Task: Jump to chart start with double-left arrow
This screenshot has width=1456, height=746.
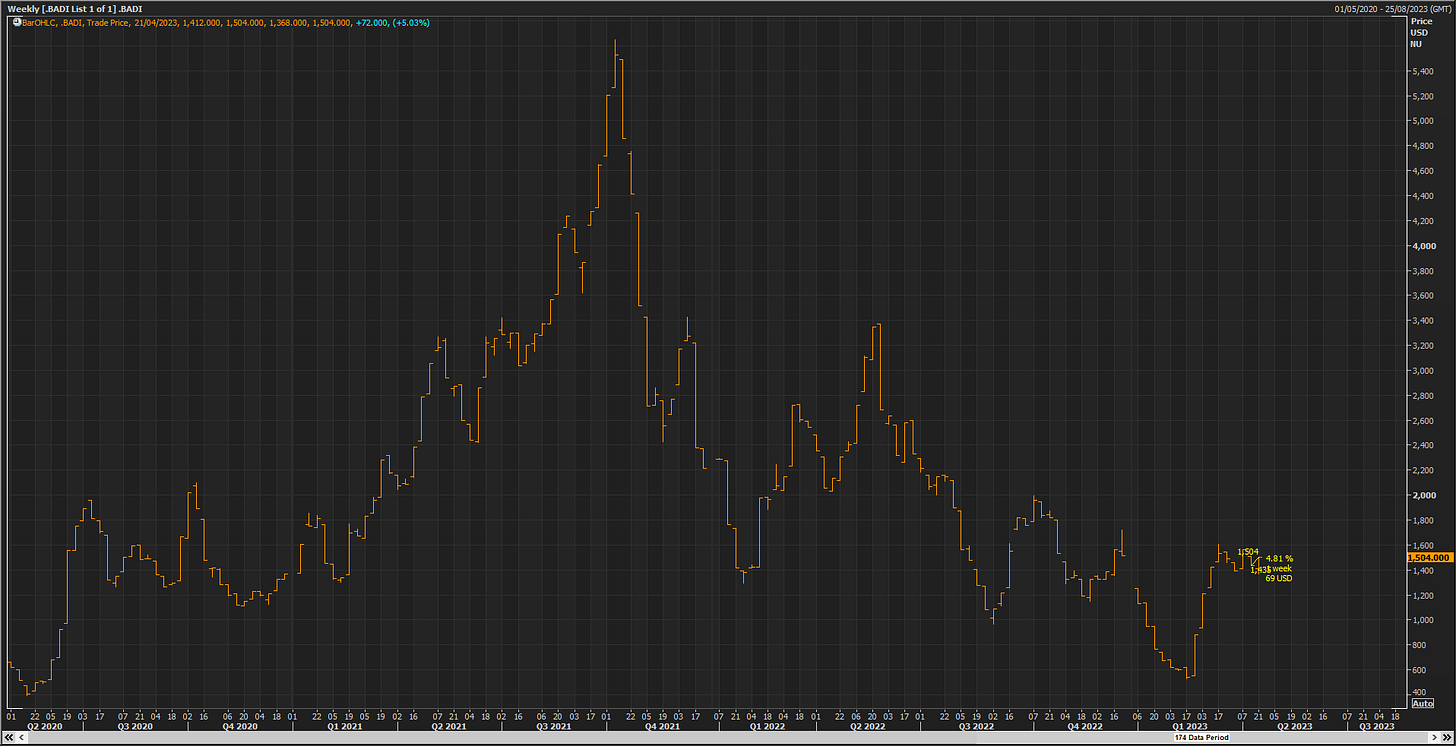Action: pyautogui.click(x=8, y=736)
